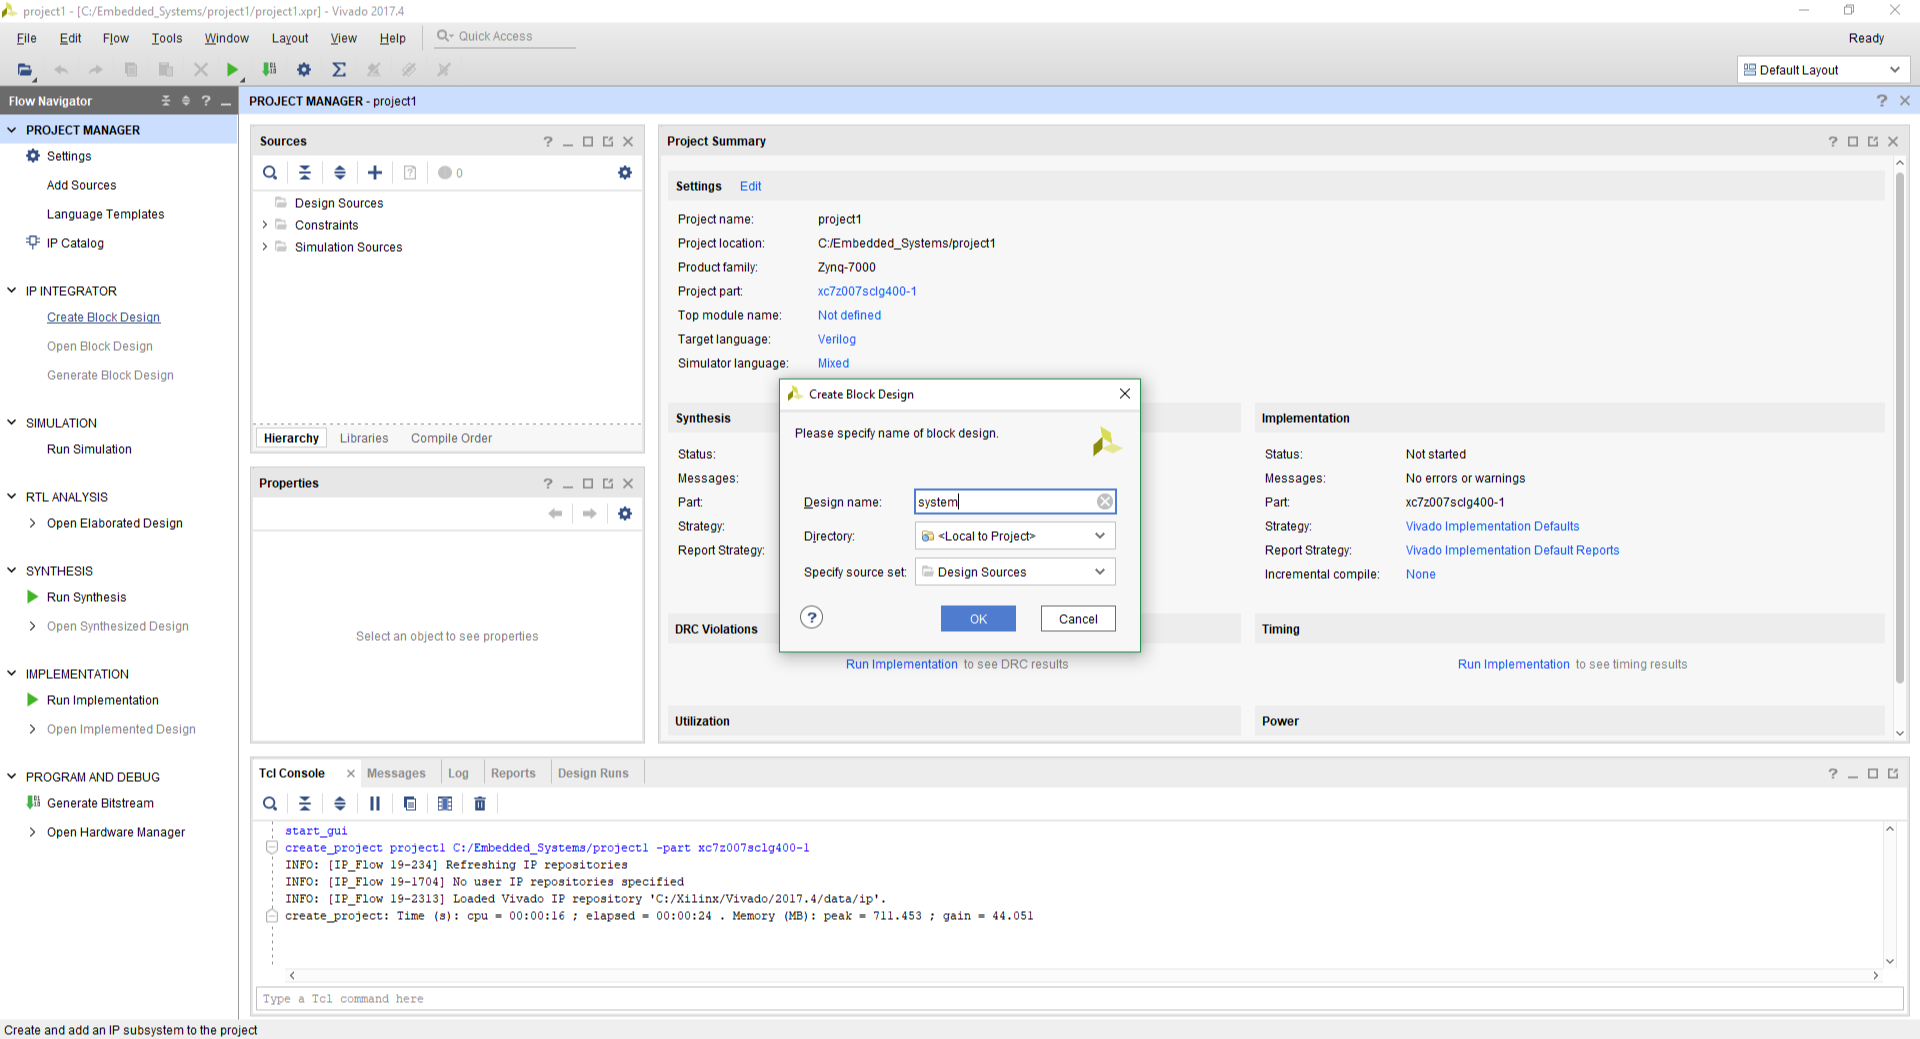The image size is (1920, 1039).
Task: Expand Open Hardware Manager
Action: pos(33,832)
